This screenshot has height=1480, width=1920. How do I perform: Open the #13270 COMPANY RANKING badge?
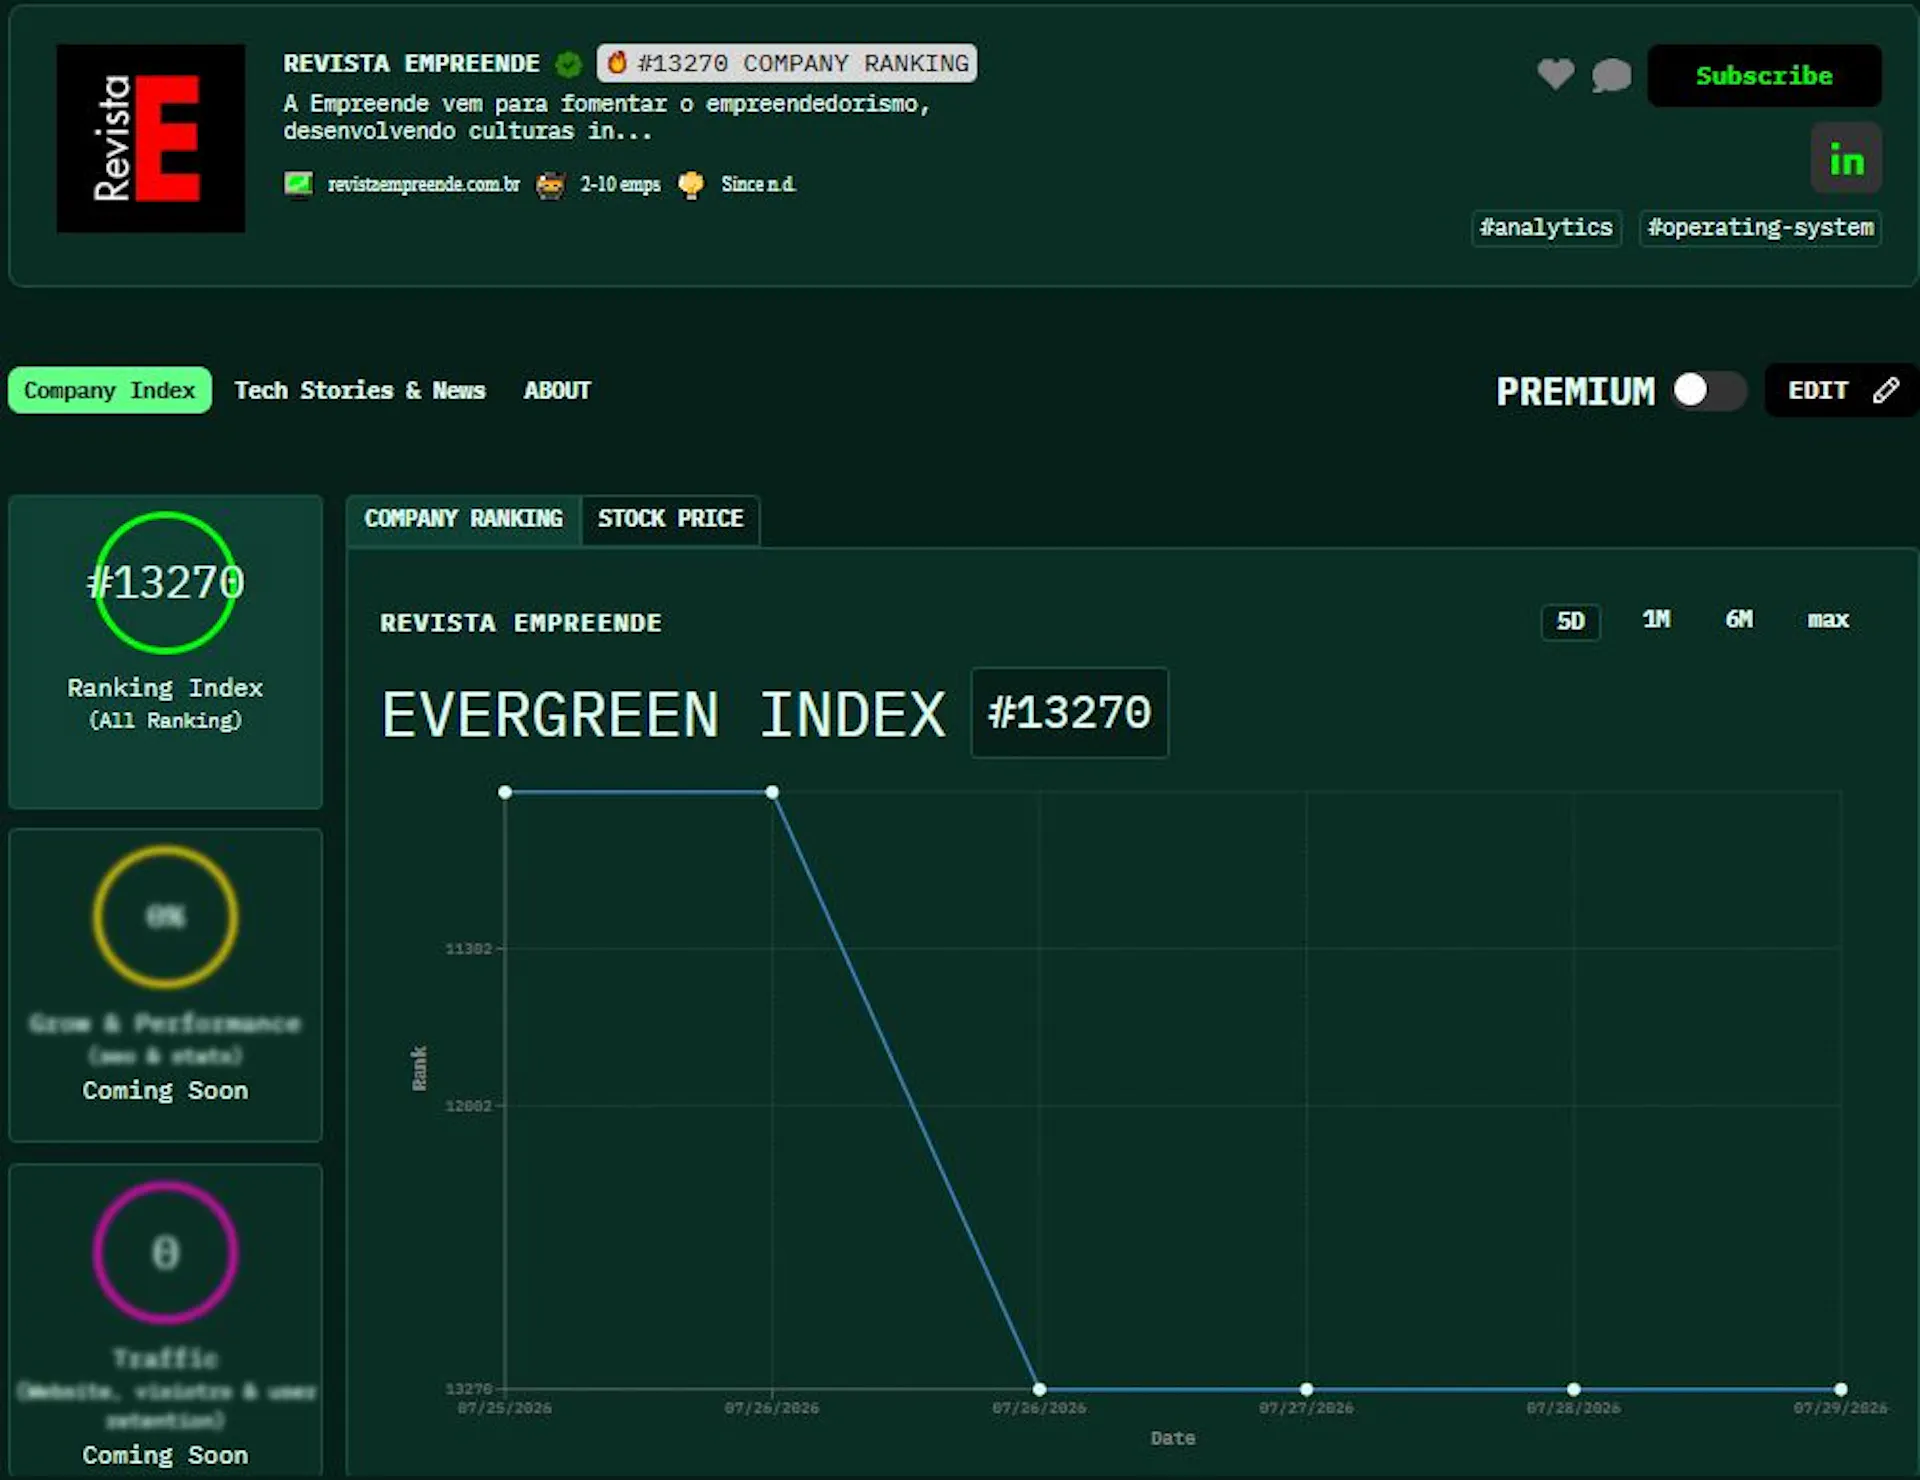pyautogui.click(x=787, y=63)
